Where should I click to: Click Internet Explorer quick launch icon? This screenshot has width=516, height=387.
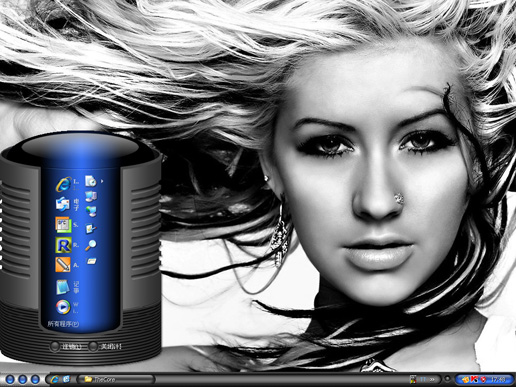tap(55, 379)
